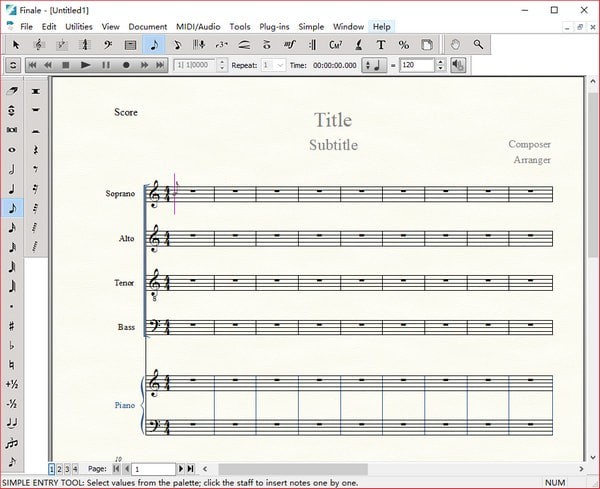Click the horizontal scrollbar at the bottom
600x489 pixels.
pos(292,468)
